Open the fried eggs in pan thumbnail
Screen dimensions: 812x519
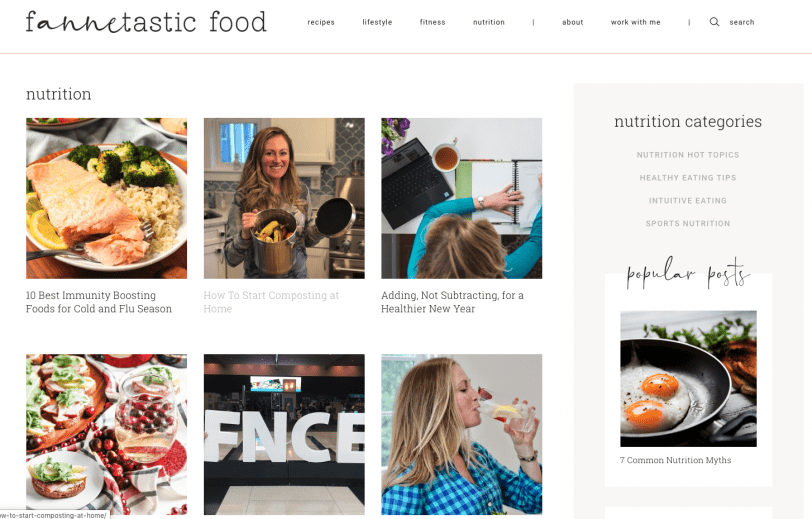[x=688, y=379]
